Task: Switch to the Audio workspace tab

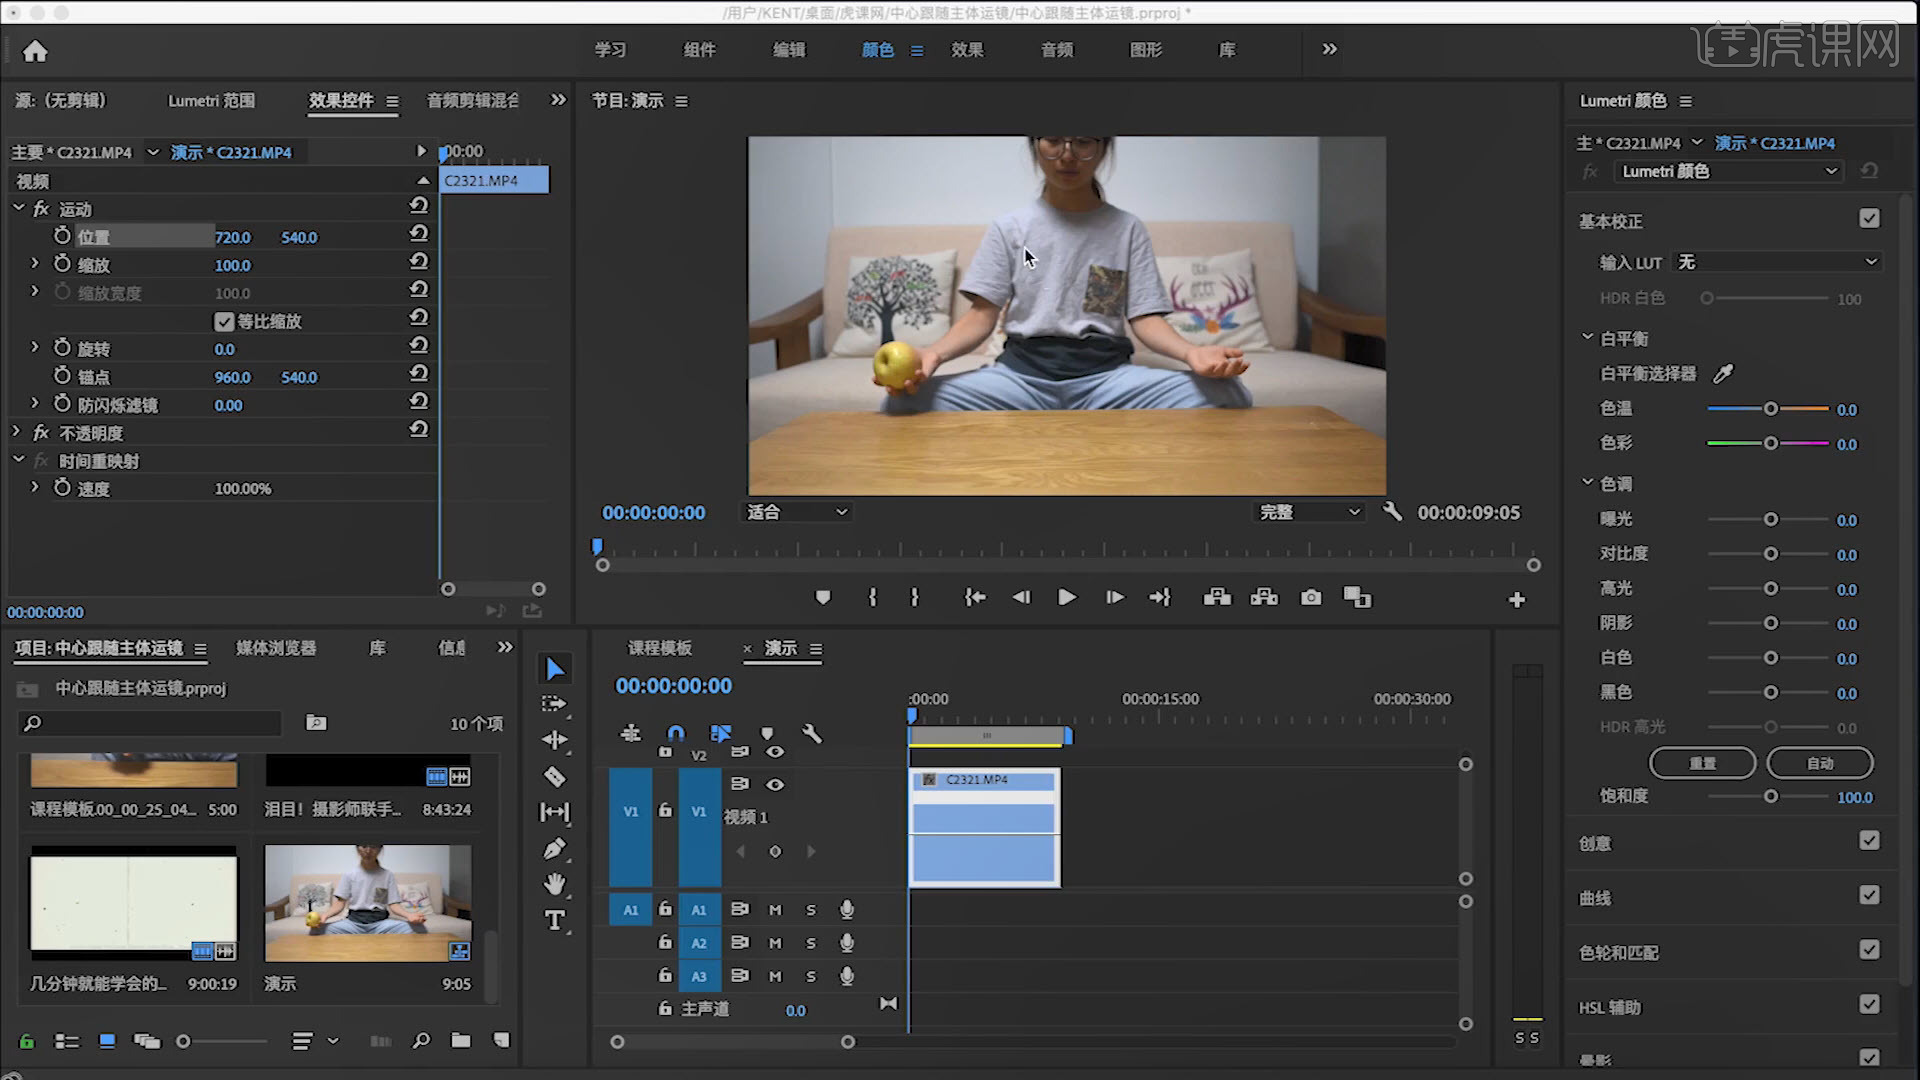Action: click(x=1057, y=50)
